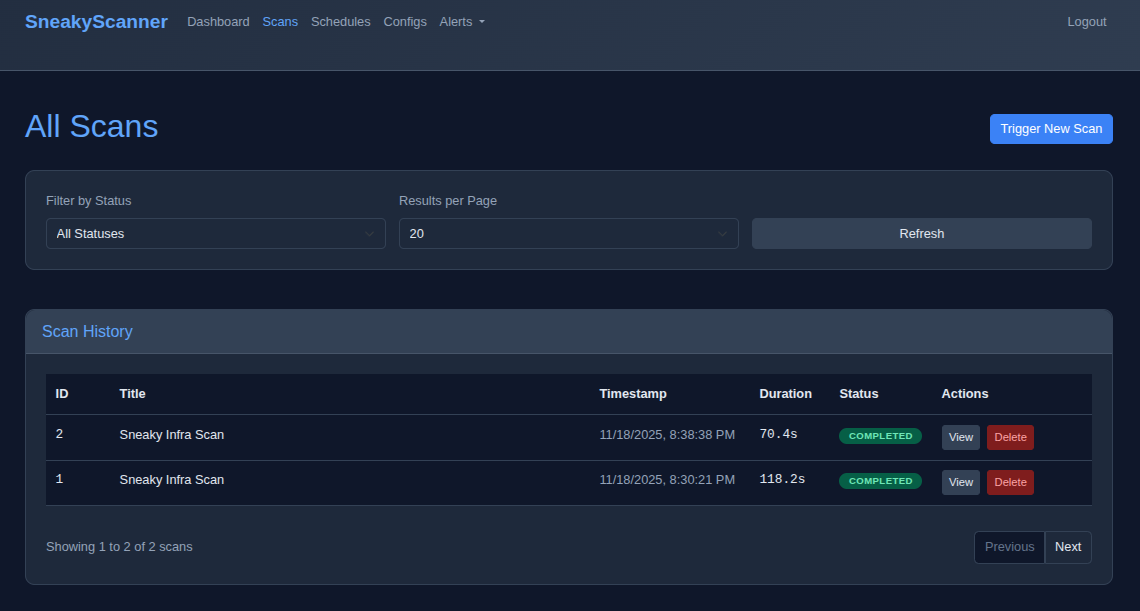
Task: Log out using the Logout link
Action: [1086, 22]
